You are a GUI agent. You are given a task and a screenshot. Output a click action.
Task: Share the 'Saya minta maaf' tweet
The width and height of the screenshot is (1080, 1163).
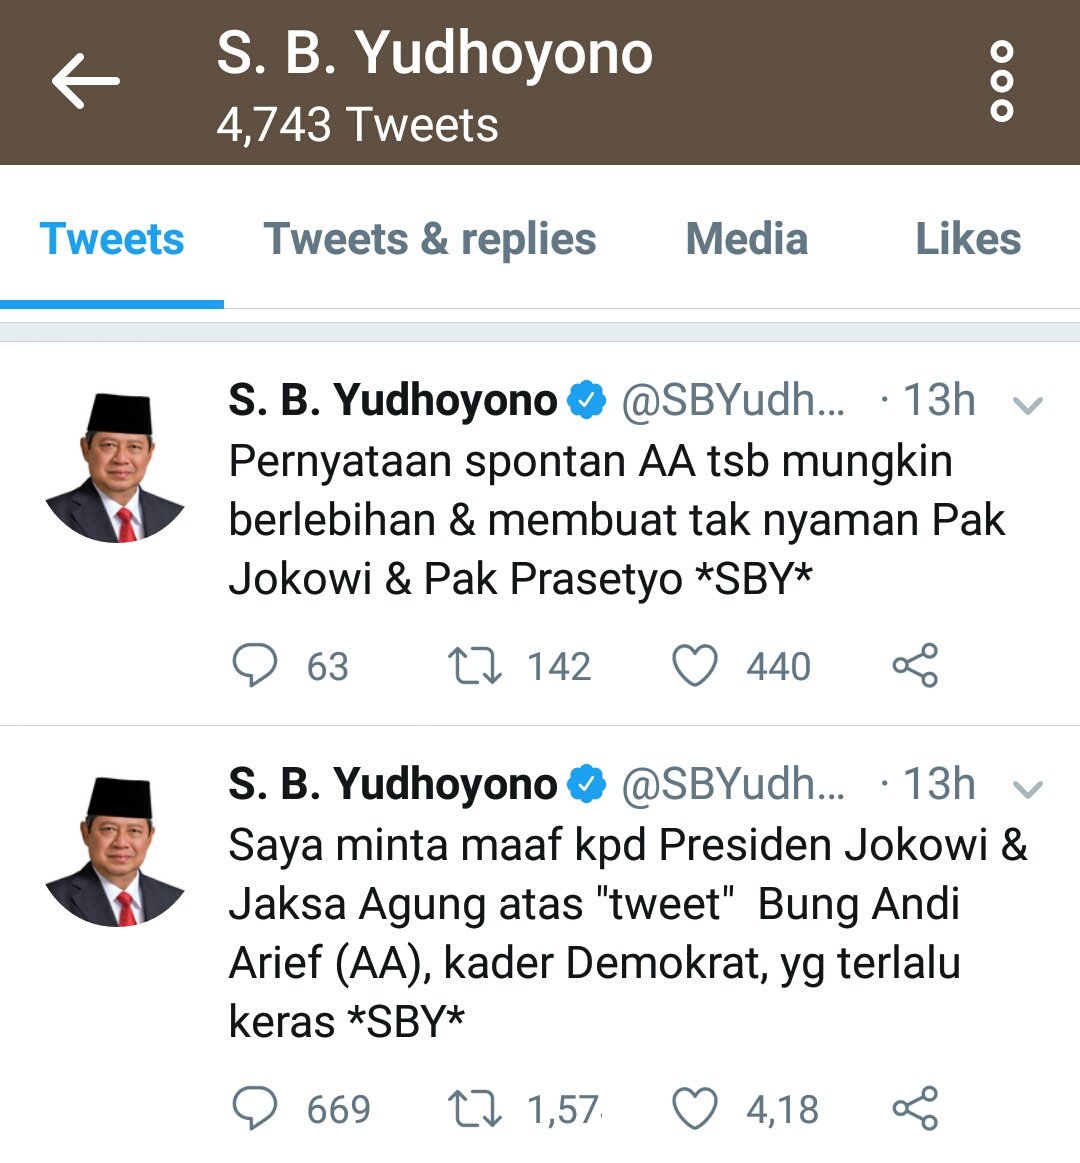915,1108
